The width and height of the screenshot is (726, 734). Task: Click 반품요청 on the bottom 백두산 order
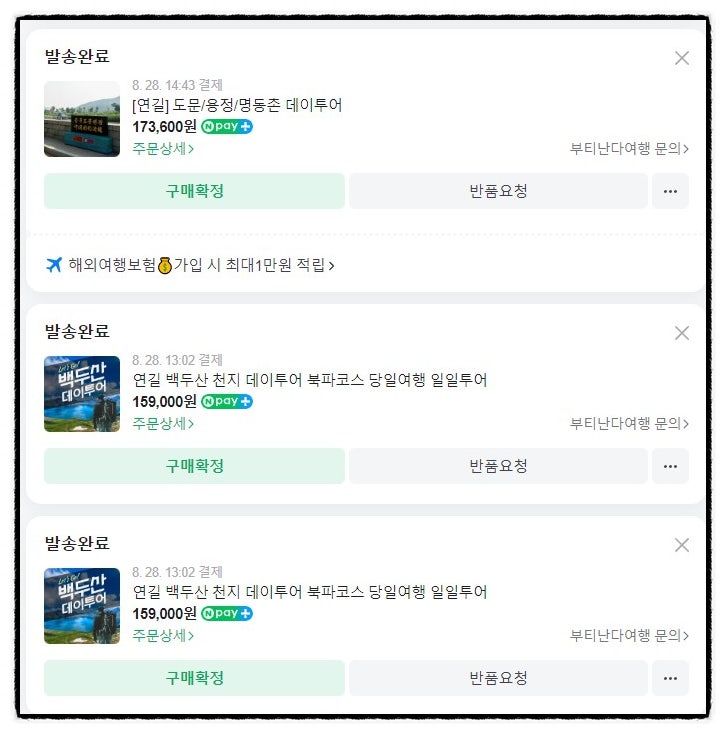click(x=499, y=678)
